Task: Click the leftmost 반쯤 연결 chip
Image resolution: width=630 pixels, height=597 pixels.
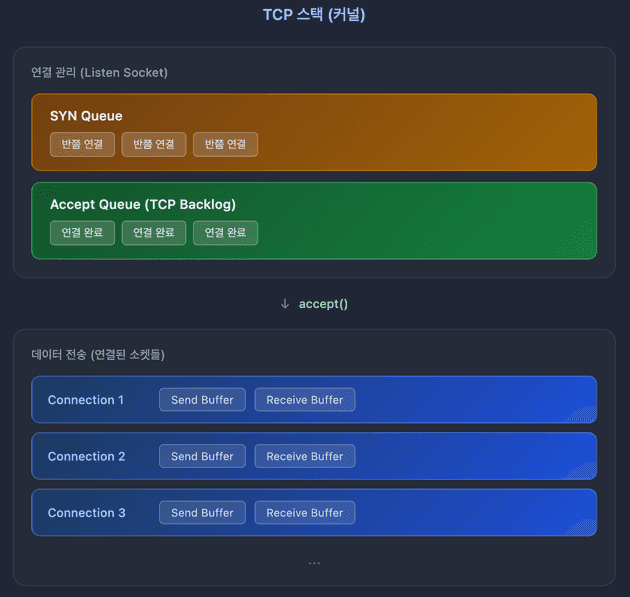Action: tap(83, 144)
